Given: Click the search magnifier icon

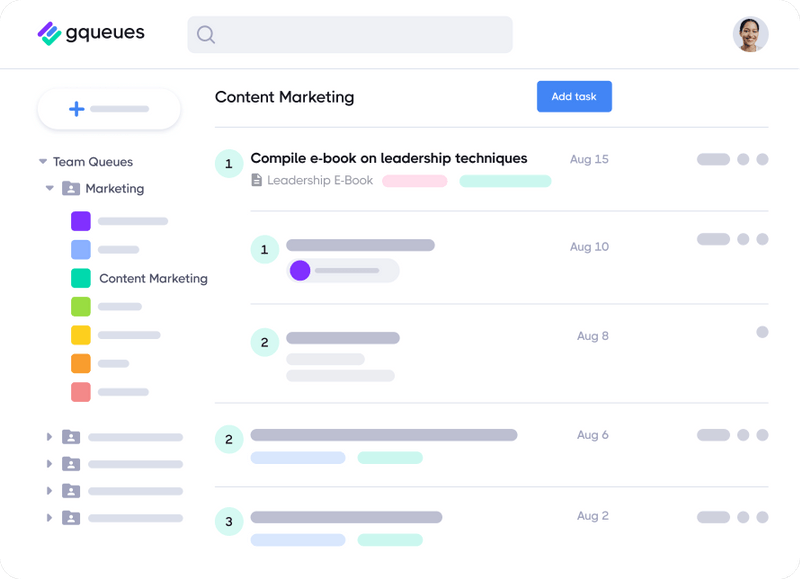Looking at the screenshot, I should pyautogui.click(x=206, y=34).
